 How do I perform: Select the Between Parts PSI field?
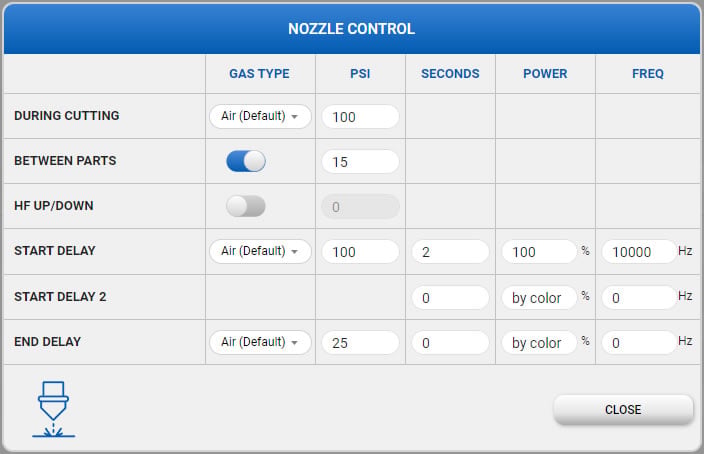360,162
